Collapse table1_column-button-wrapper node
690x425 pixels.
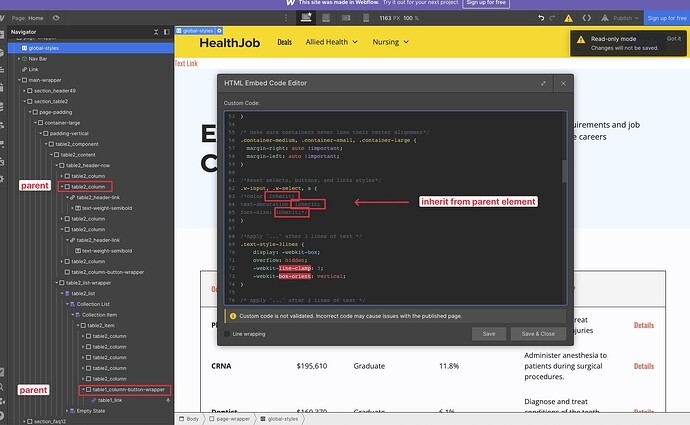coord(83,389)
